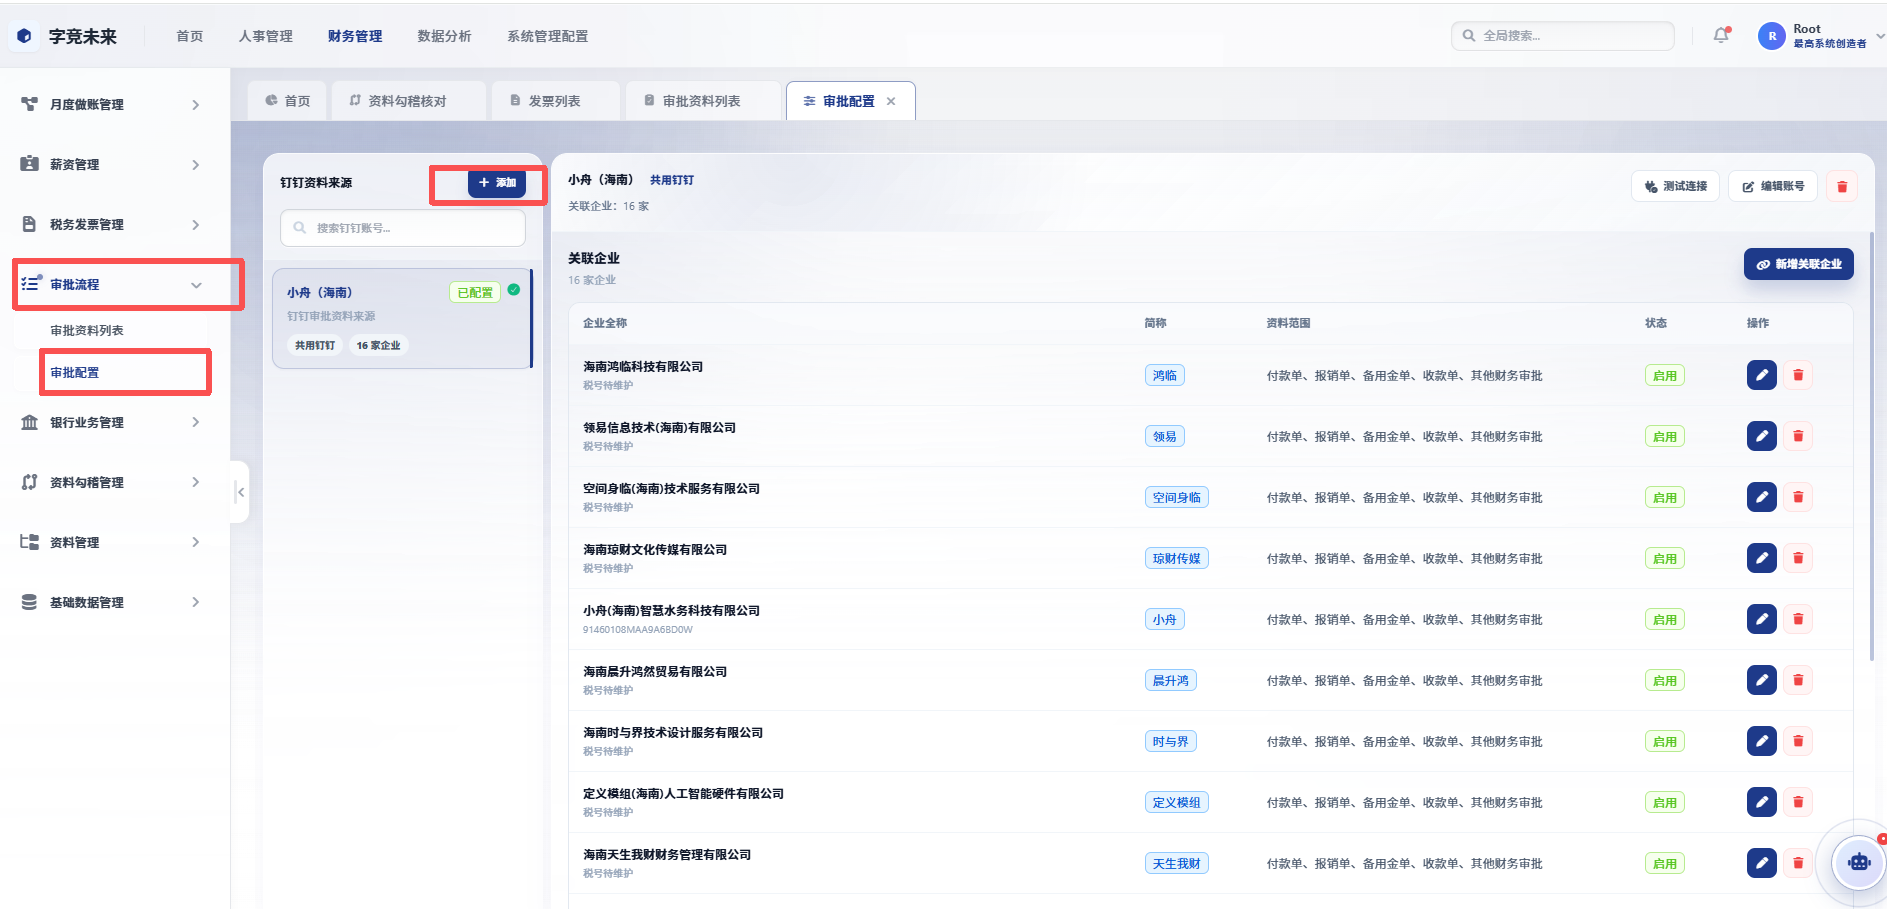Edit the 领易信息技术(海南)有限公司 row
This screenshot has height=909, width=1887.
[x=1761, y=436]
